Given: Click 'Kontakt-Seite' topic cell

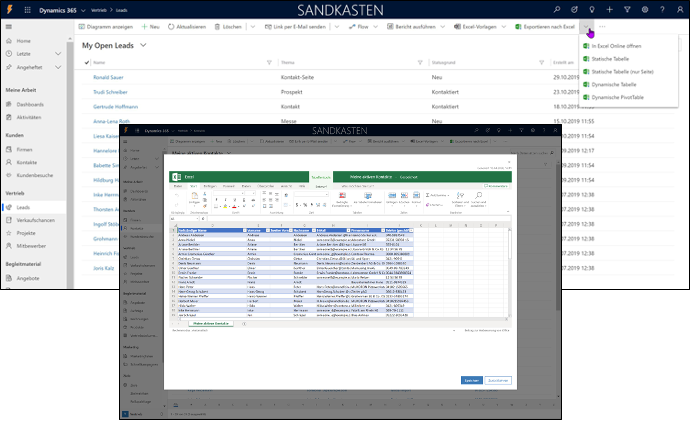Looking at the screenshot, I should [x=297, y=77].
